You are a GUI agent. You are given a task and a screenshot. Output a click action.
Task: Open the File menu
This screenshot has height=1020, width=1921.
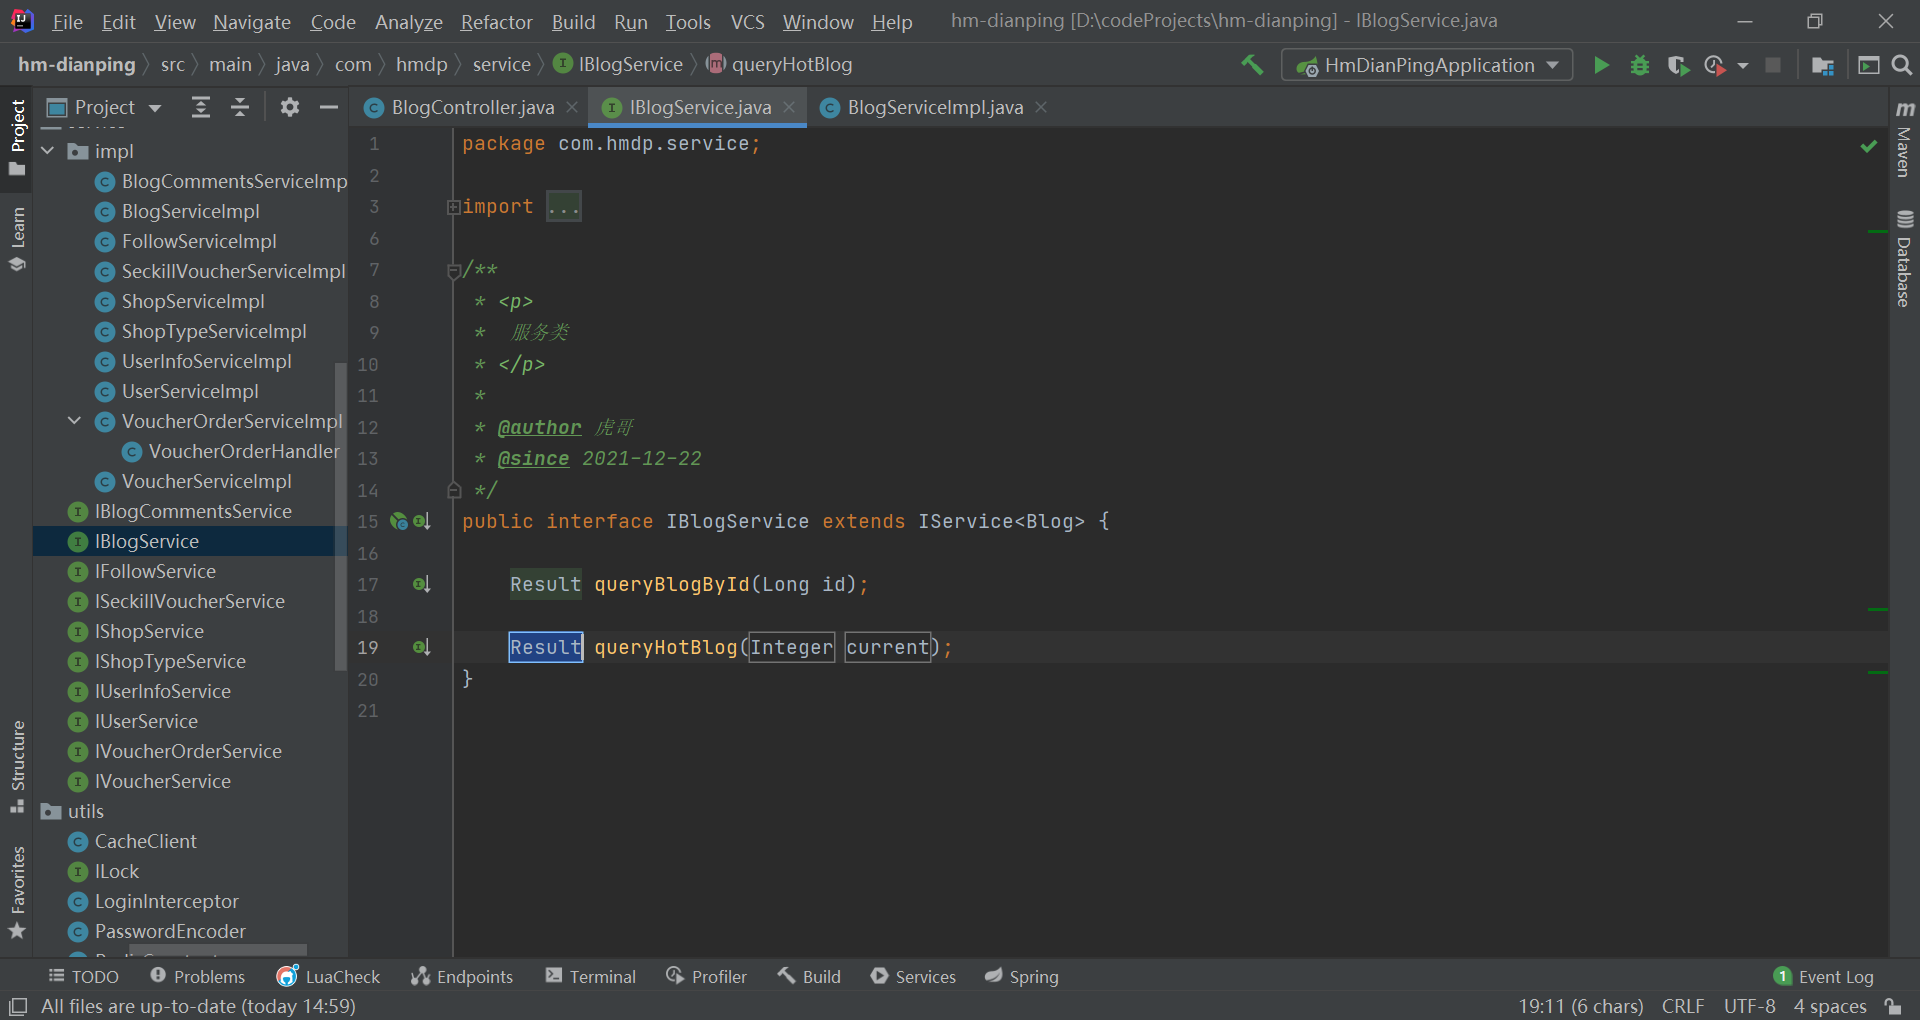67,21
